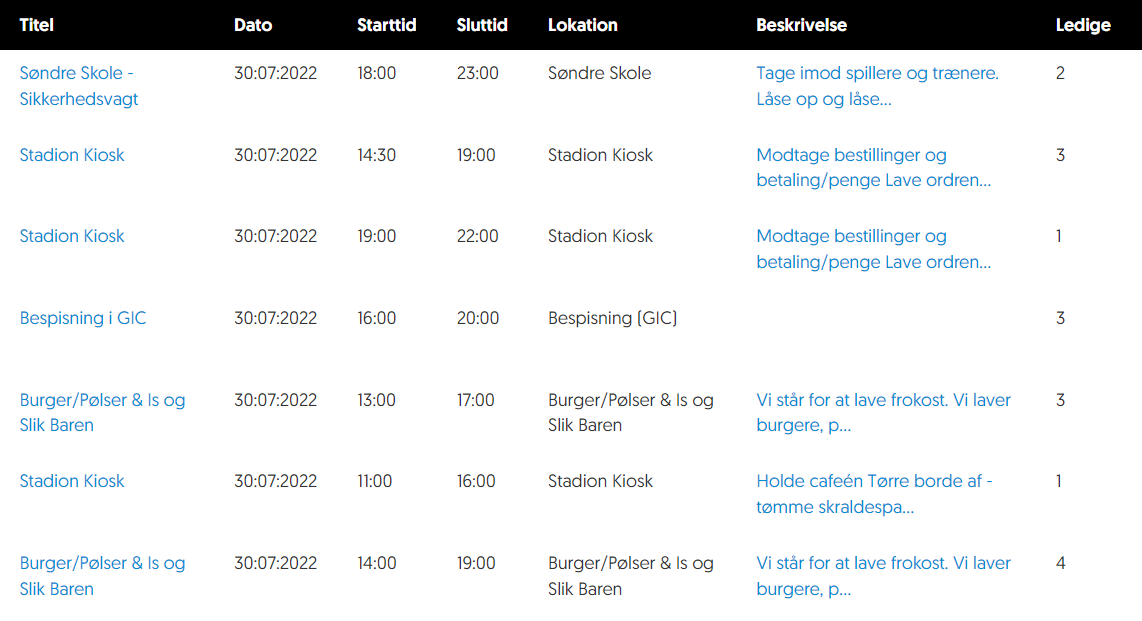The width and height of the screenshot is (1142, 621).
Task: Open the Stadion Kiosk shift starting 14:30
Action: 72,155
